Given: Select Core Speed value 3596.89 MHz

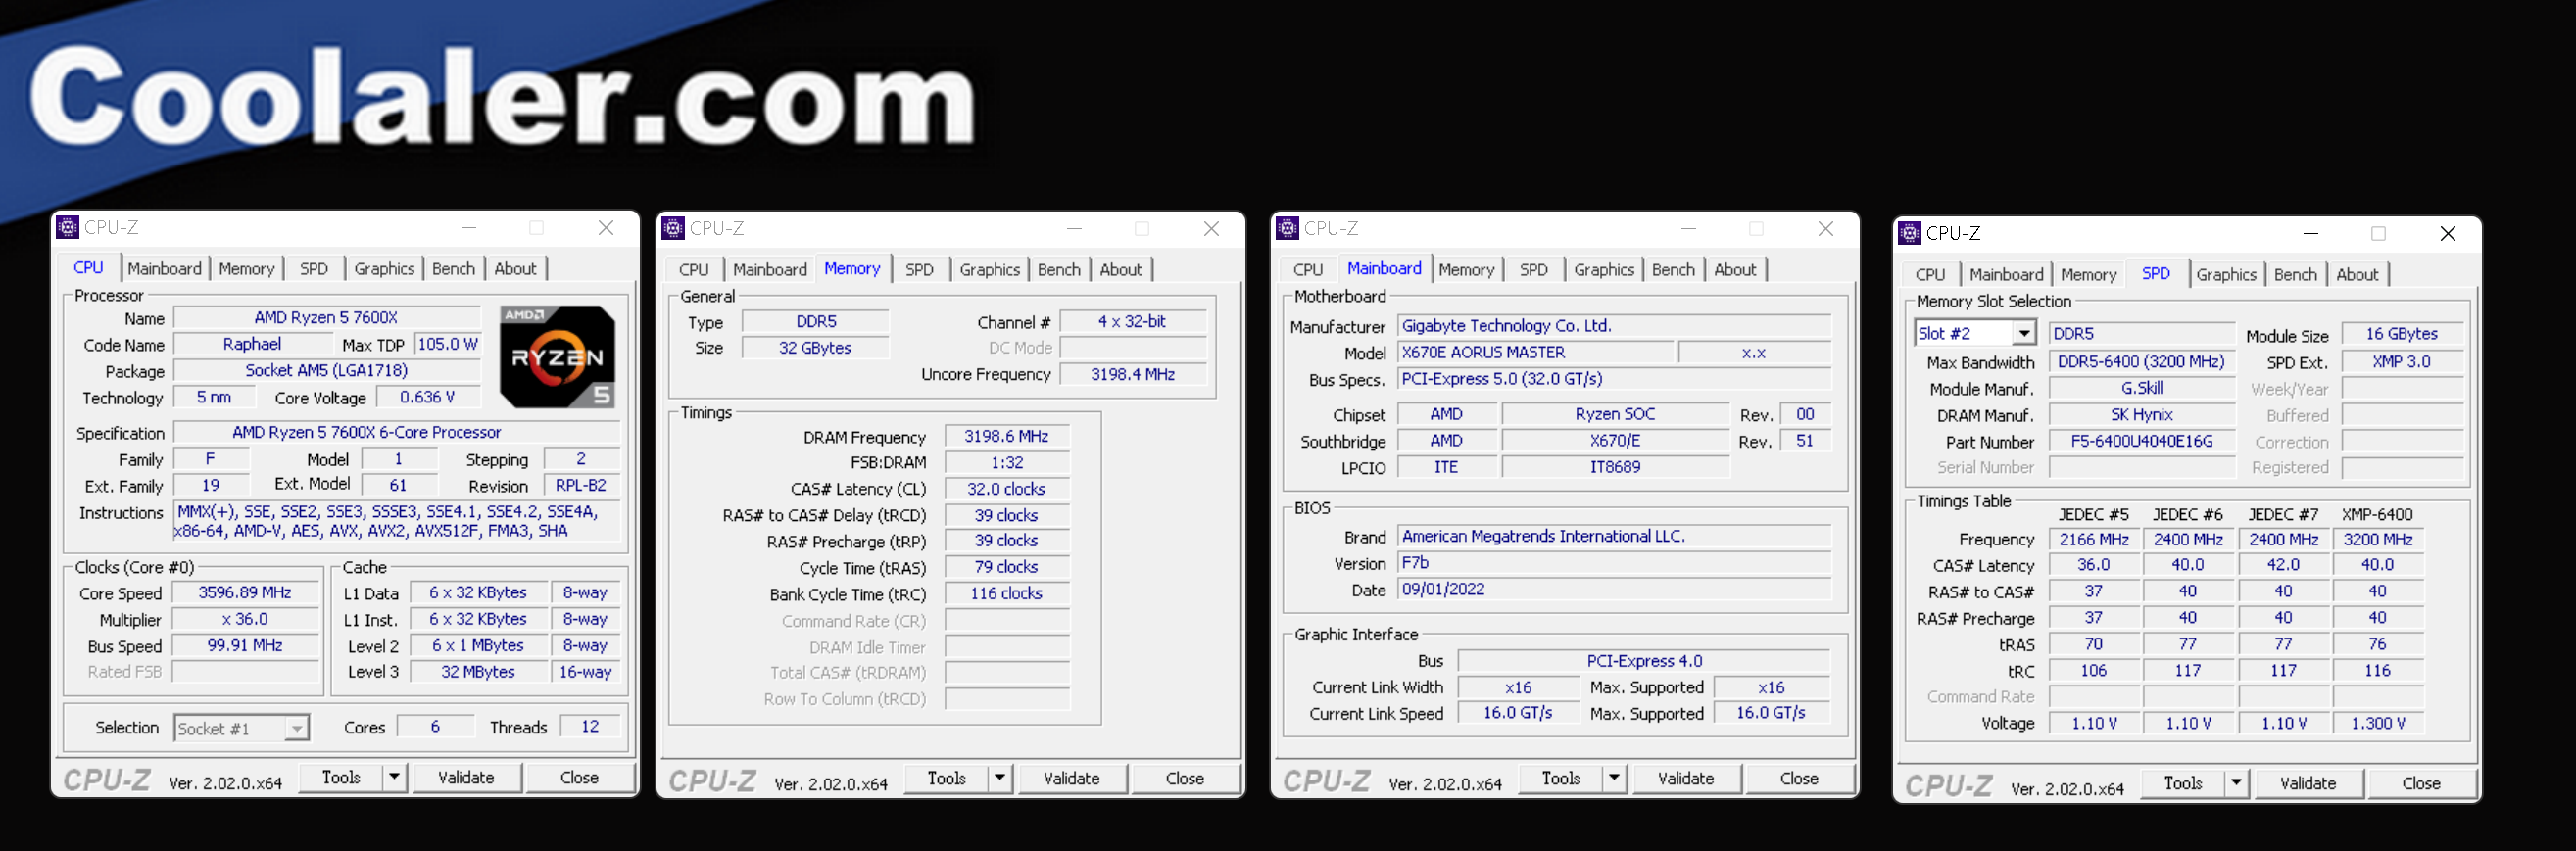Looking at the screenshot, I should point(245,593).
